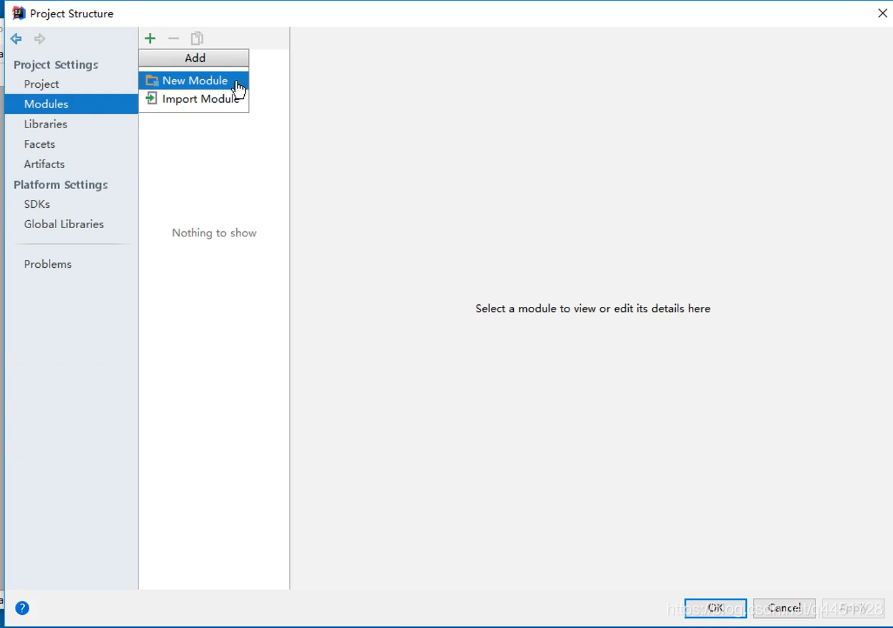Close the Project Structure dialog
The image size is (893, 628).
pyautogui.click(x=882, y=13)
